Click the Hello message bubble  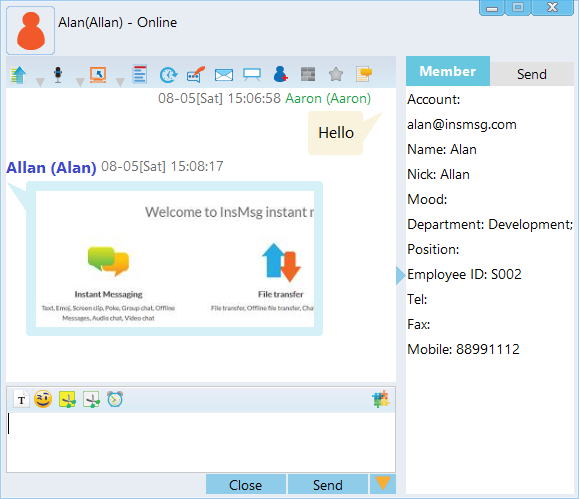[x=336, y=133]
